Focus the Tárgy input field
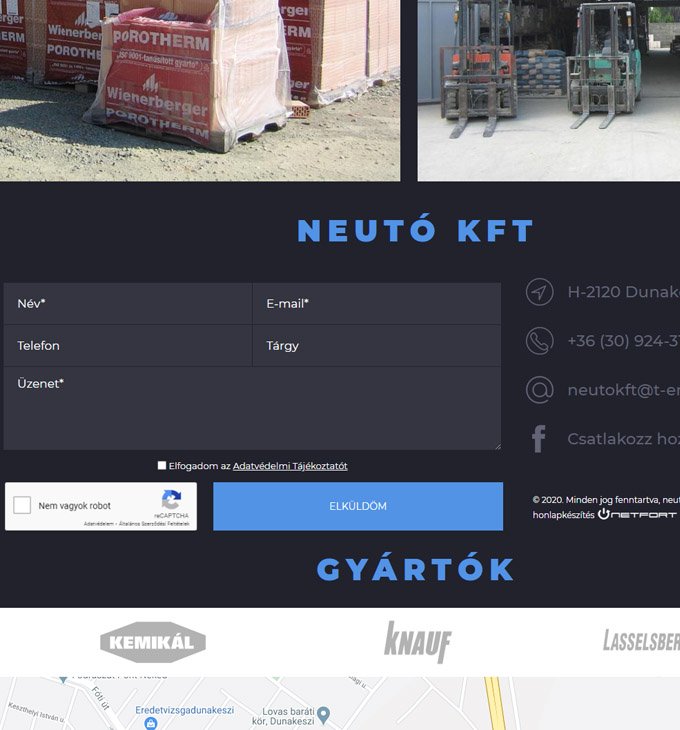680x730 pixels. (x=377, y=345)
